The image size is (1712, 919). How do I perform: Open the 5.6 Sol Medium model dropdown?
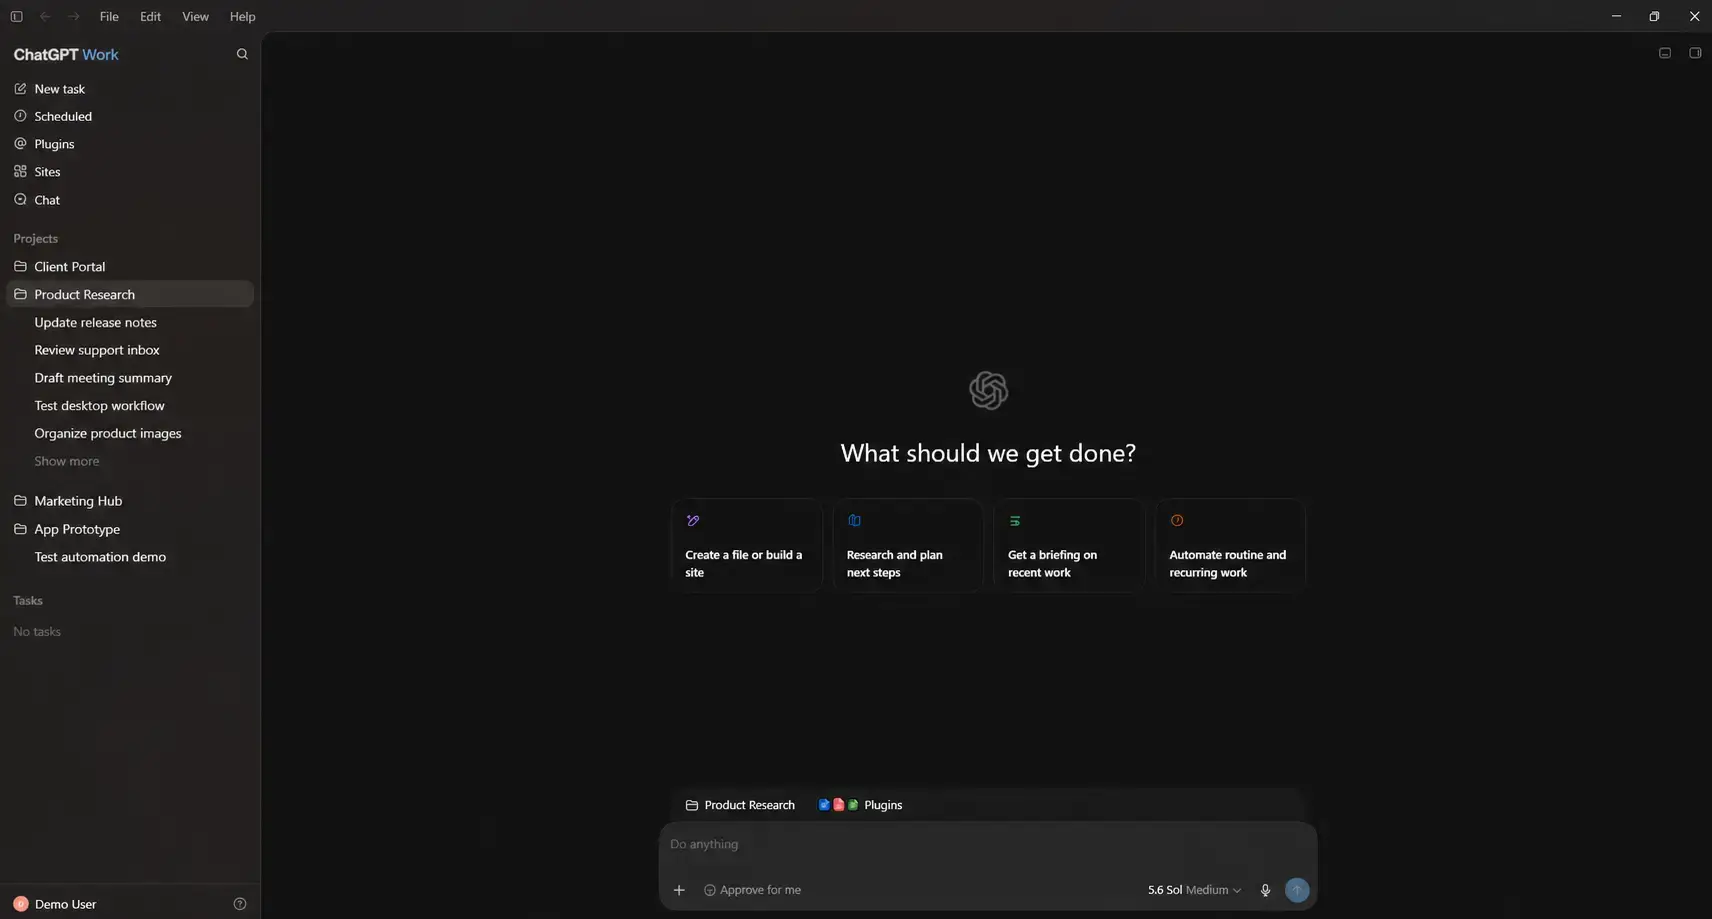pos(1194,890)
